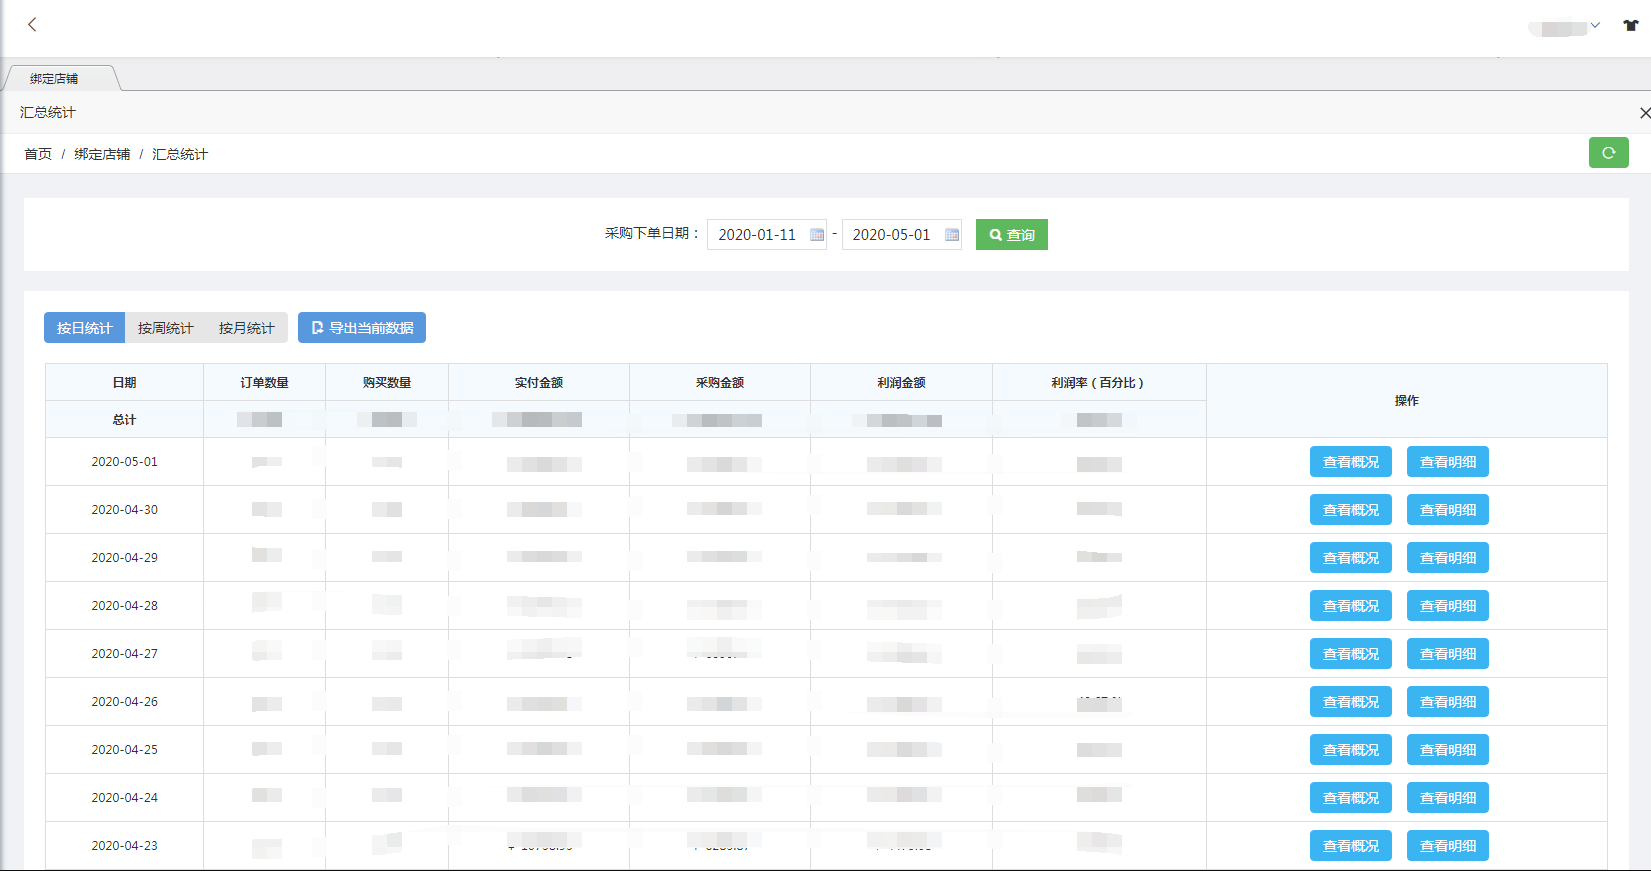The image size is (1651, 871).
Task: Open calendar icon for start date 2020-01-11
Action: click(x=817, y=235)
